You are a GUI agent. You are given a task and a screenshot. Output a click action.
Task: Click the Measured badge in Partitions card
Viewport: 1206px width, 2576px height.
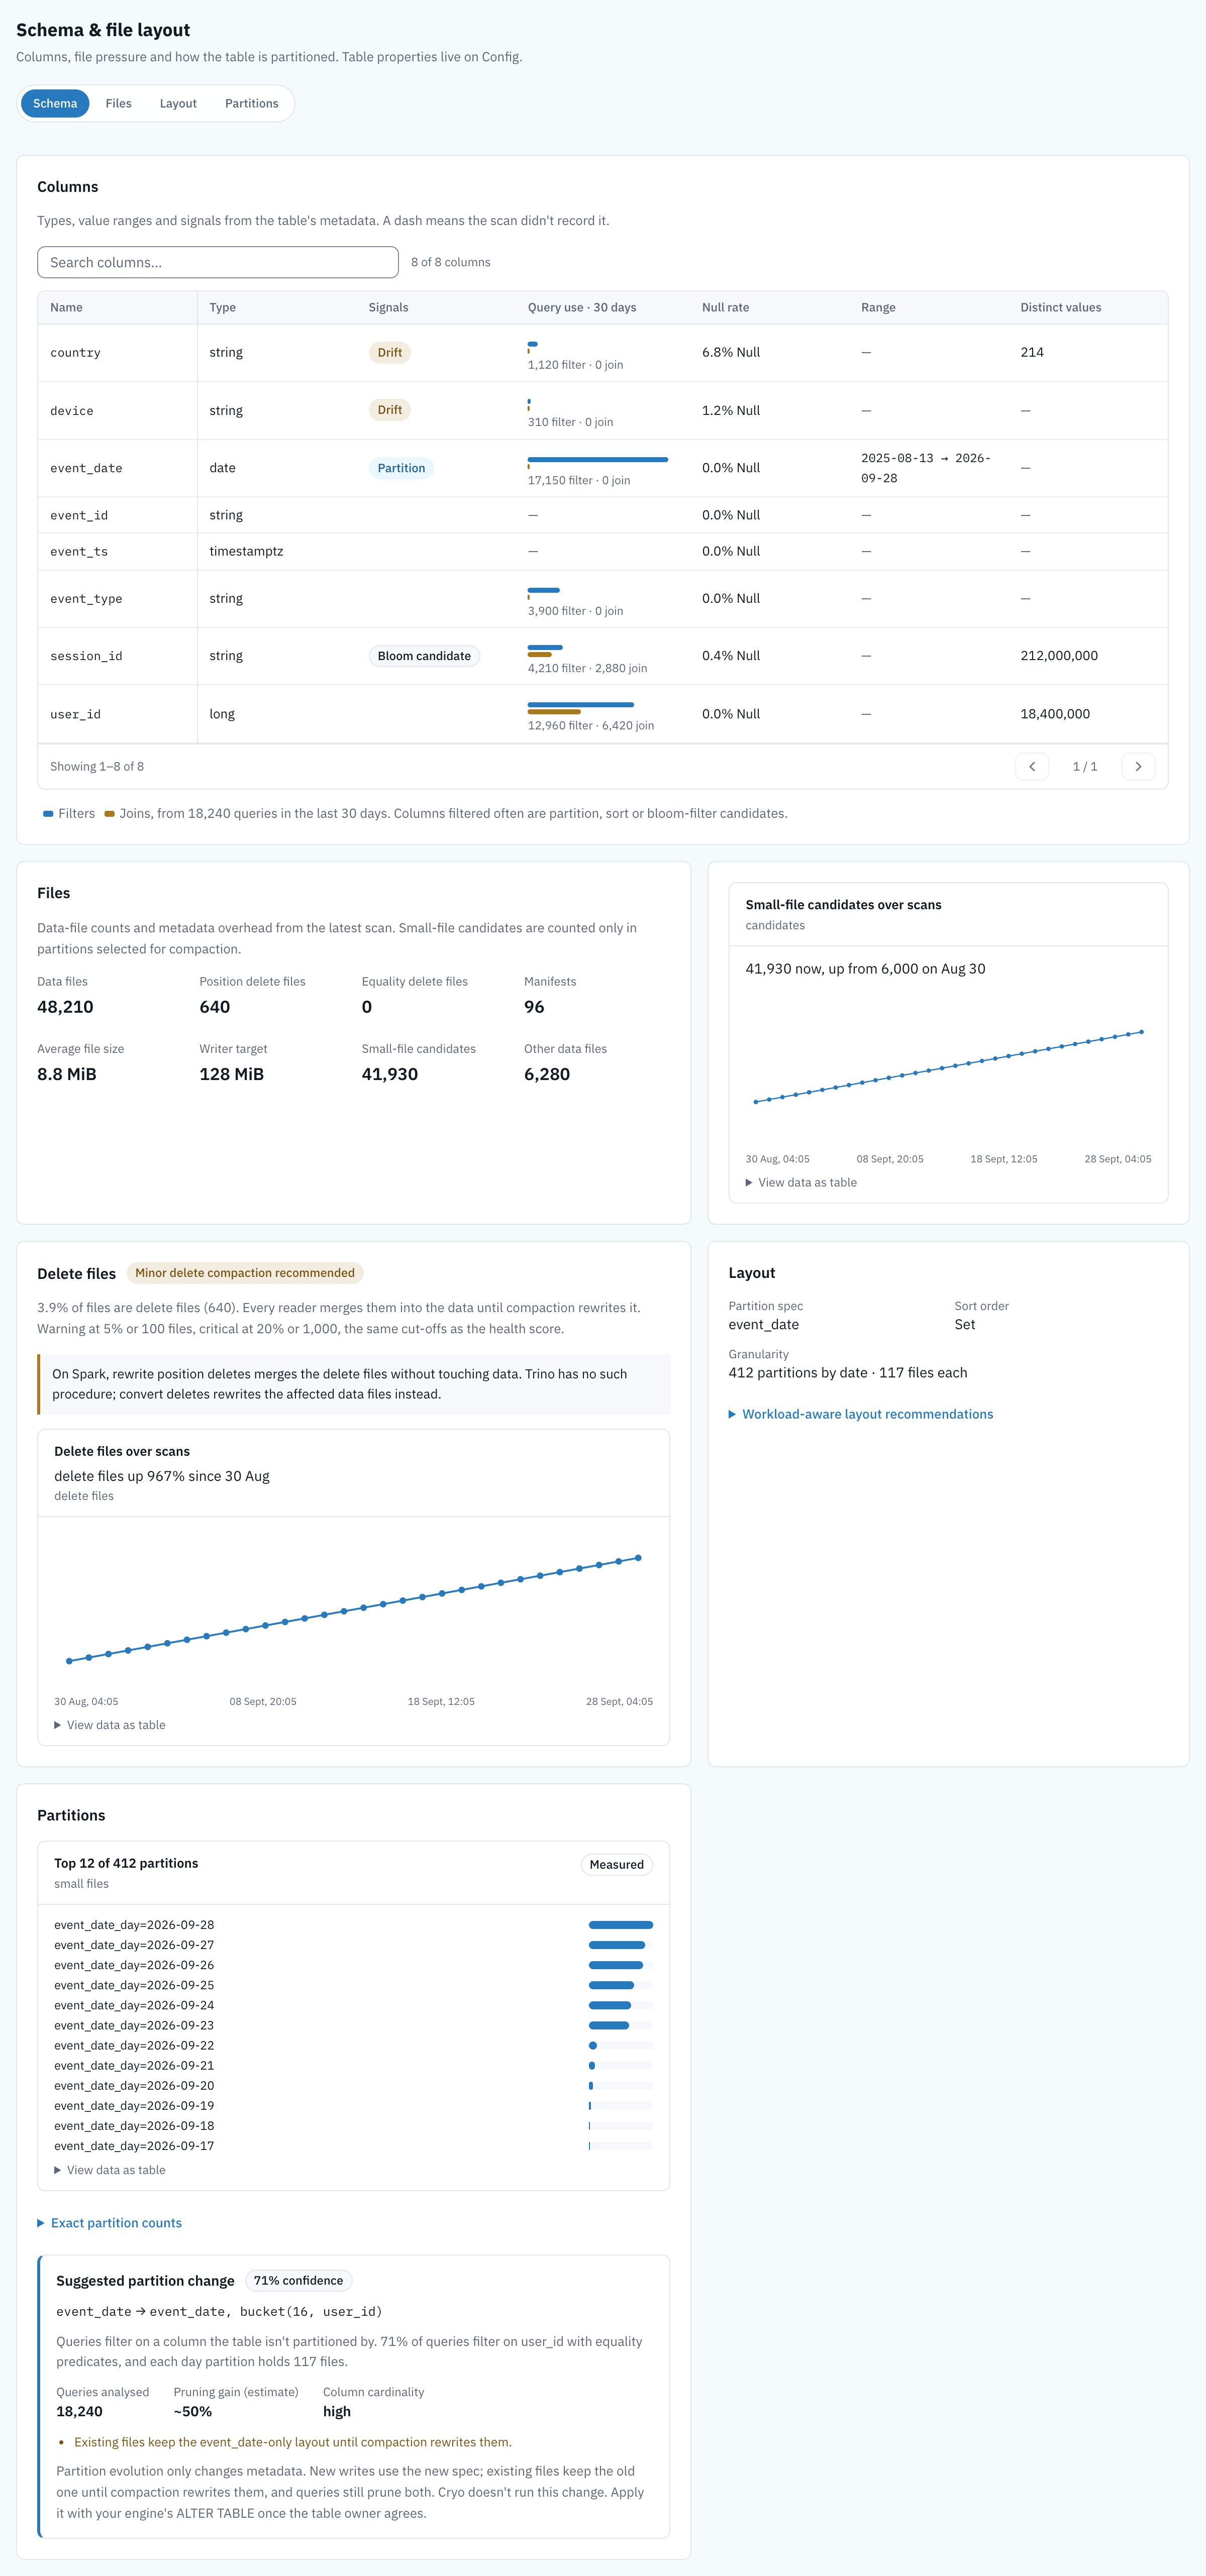[x=616, y=1864]
